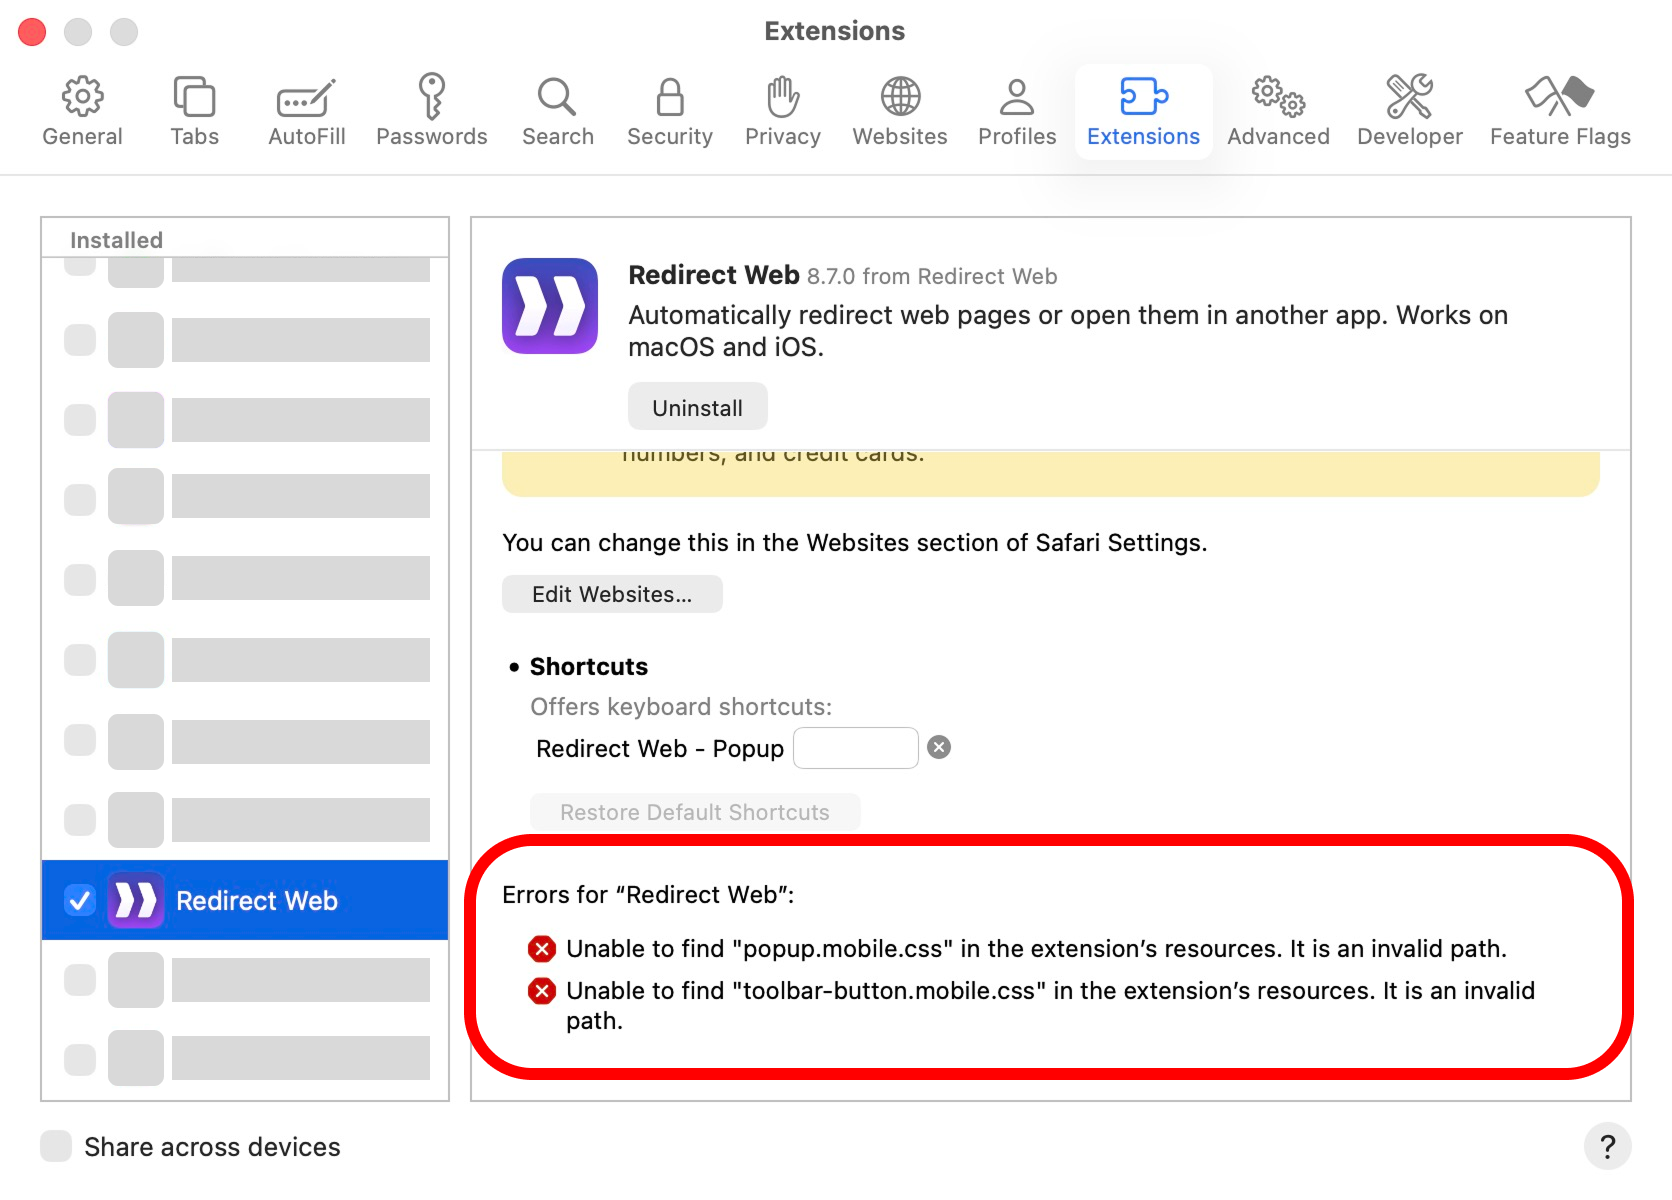Open Edit Websites dialog
1672x1200 pixels.
(611, 593)
